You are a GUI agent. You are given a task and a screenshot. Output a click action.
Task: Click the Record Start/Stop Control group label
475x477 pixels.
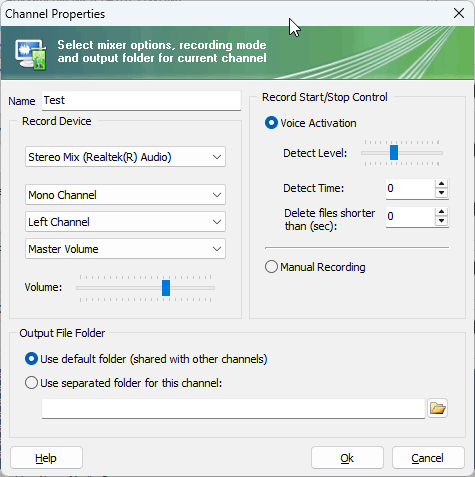click(x=325, y=97)
